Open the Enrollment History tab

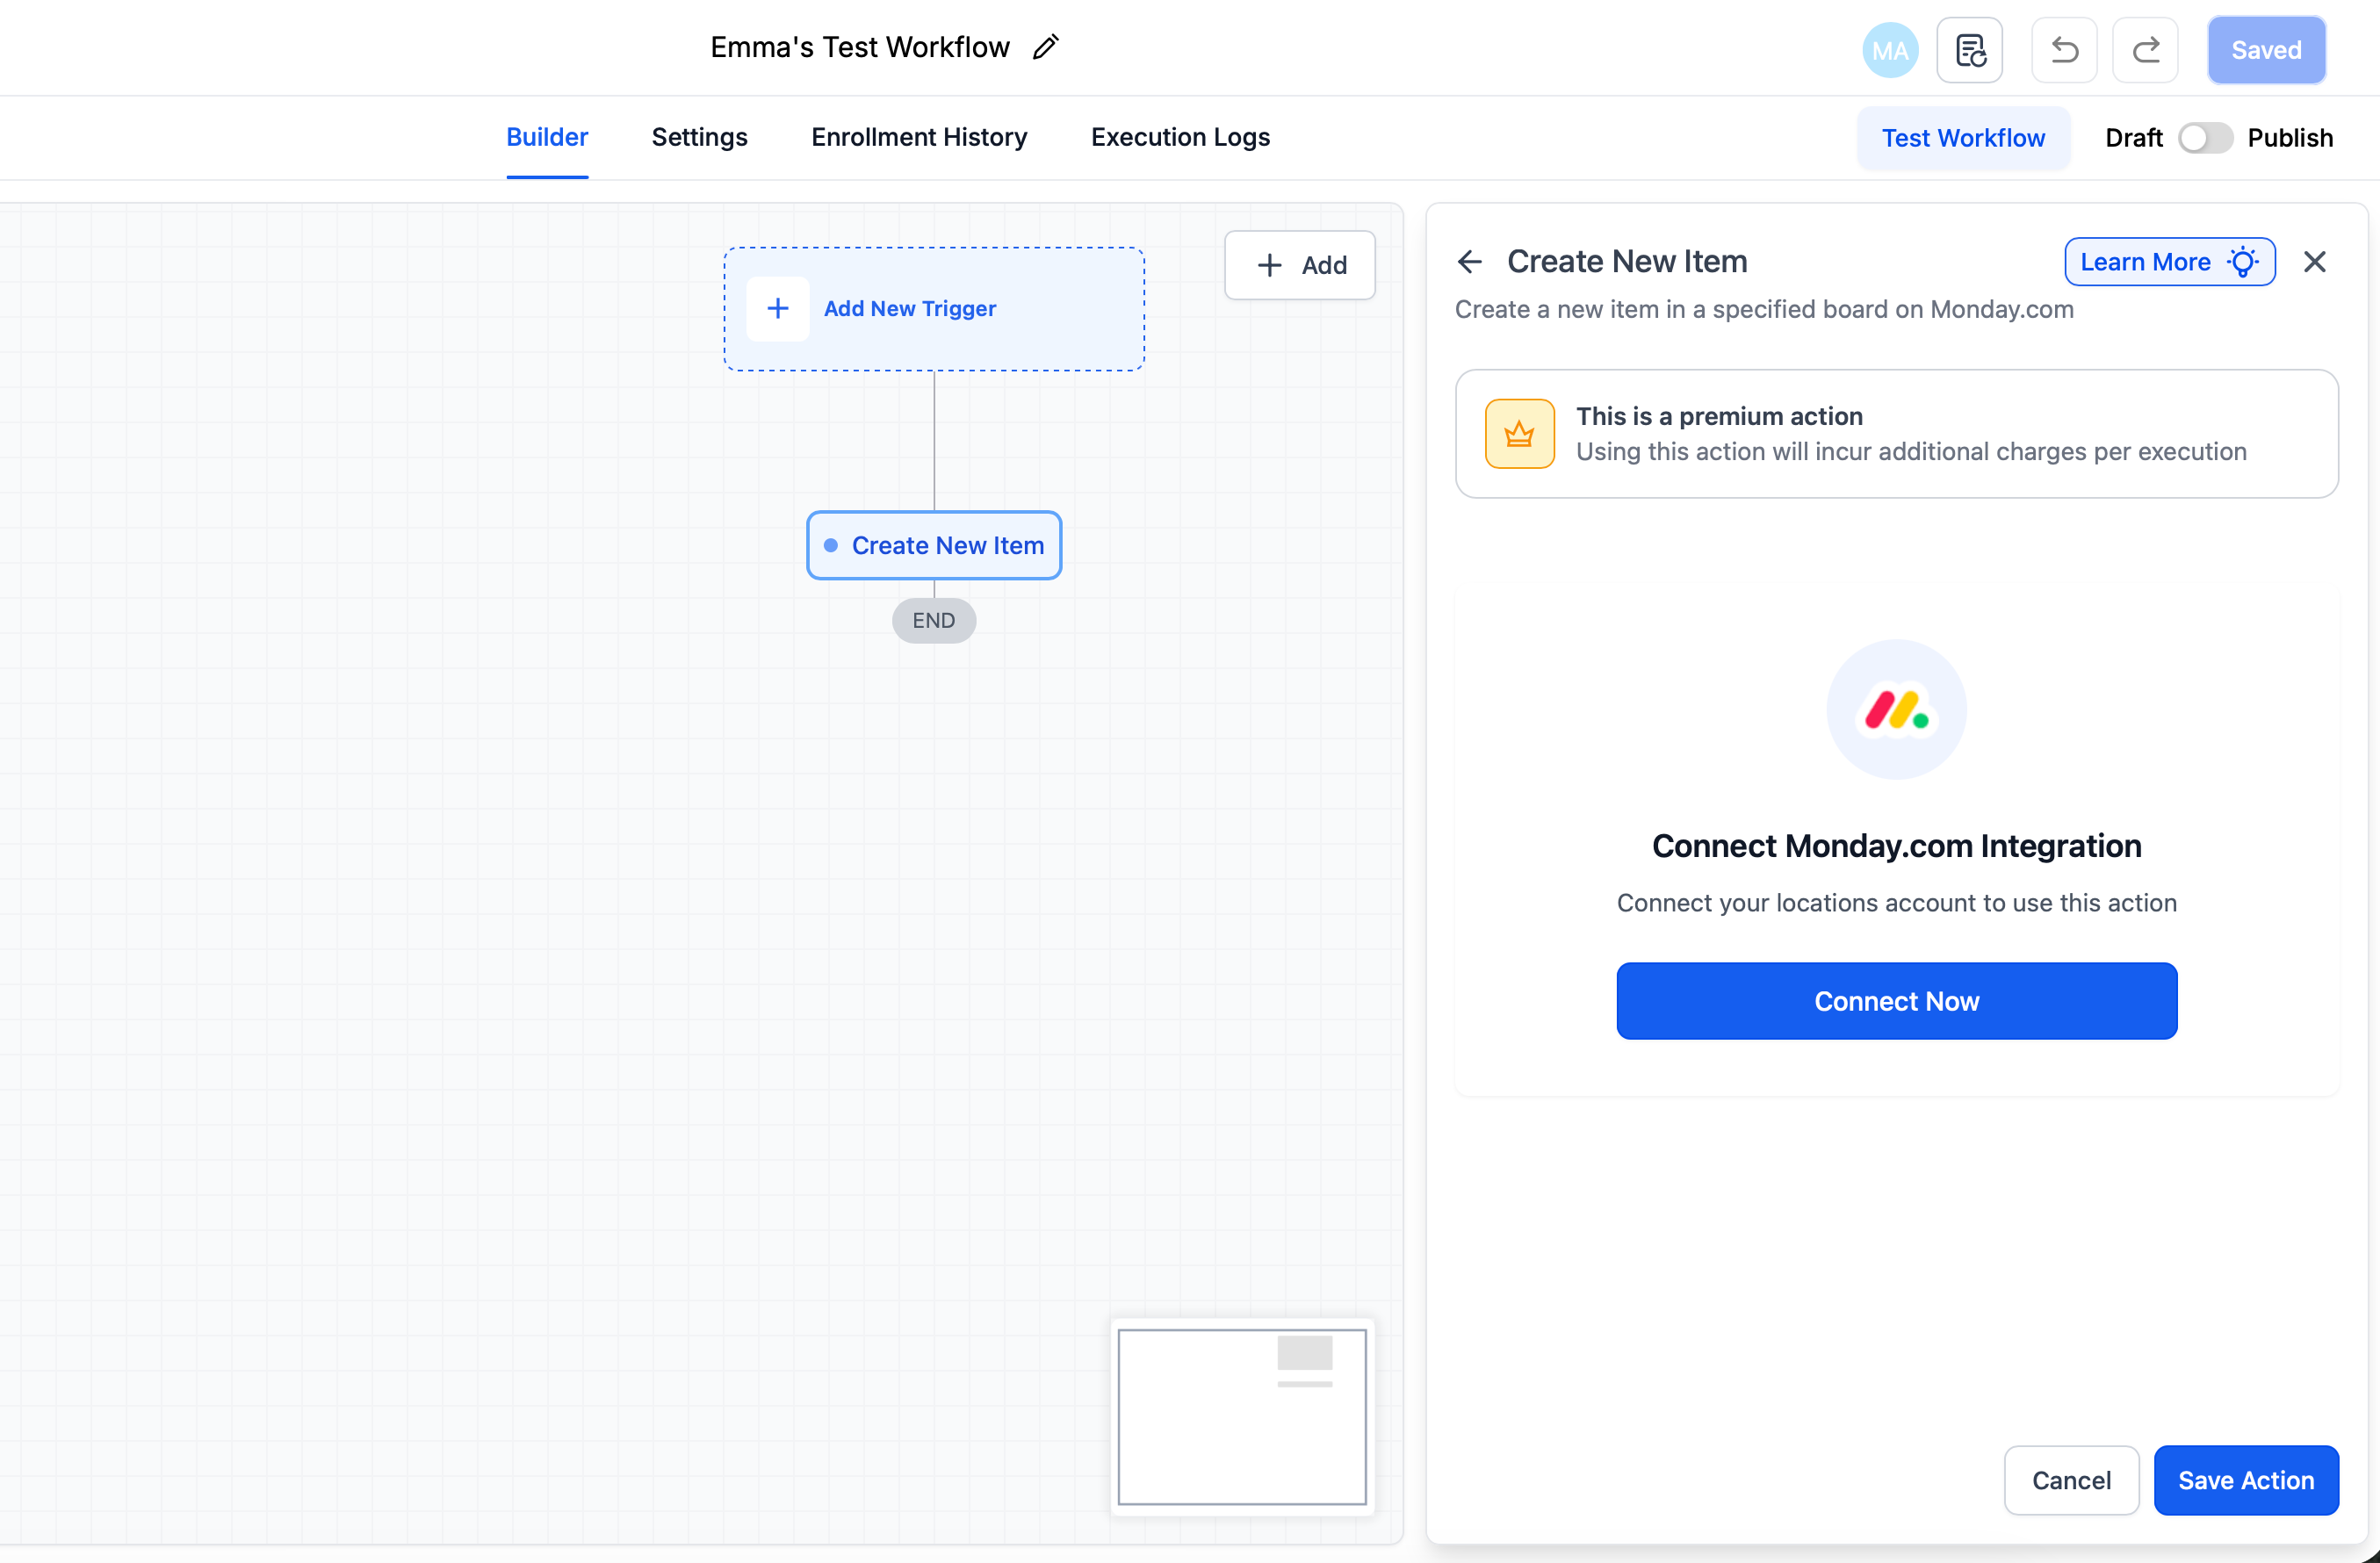coord(919,137)
